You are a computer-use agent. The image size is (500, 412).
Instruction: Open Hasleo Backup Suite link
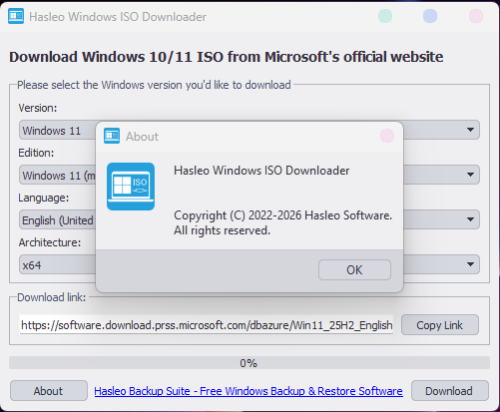point(248,391)
